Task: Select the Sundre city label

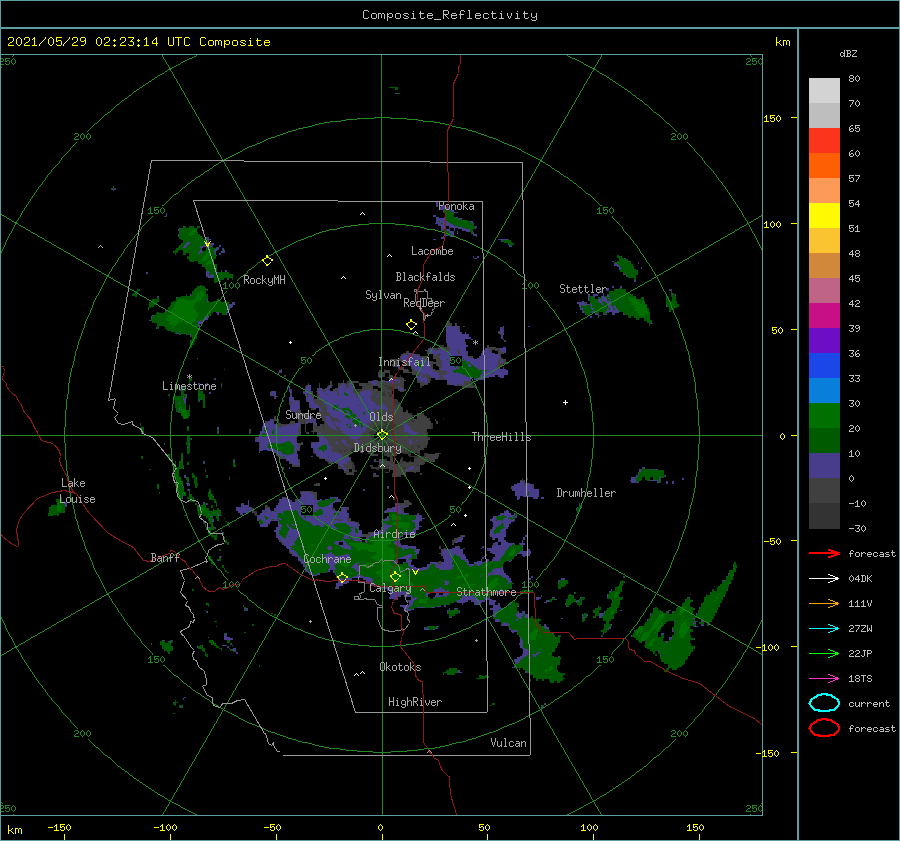Action: point(303,415)
